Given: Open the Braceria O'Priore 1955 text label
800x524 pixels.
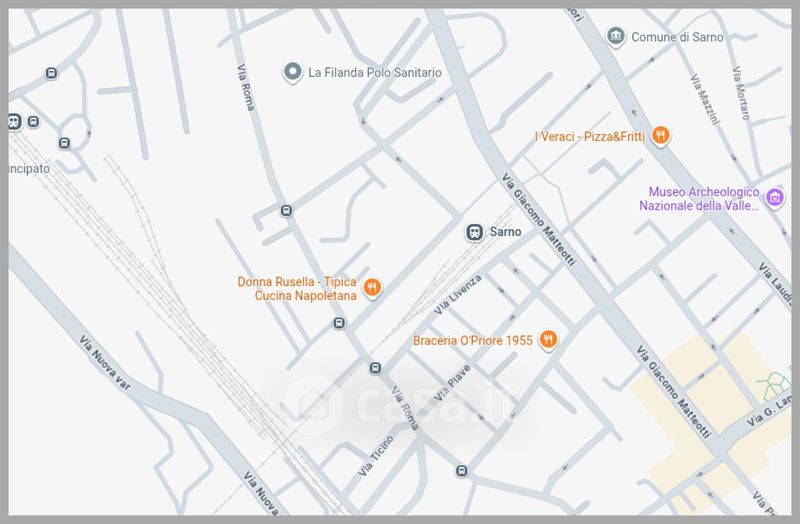Looking at the screenshot, I should click(473, 341).
